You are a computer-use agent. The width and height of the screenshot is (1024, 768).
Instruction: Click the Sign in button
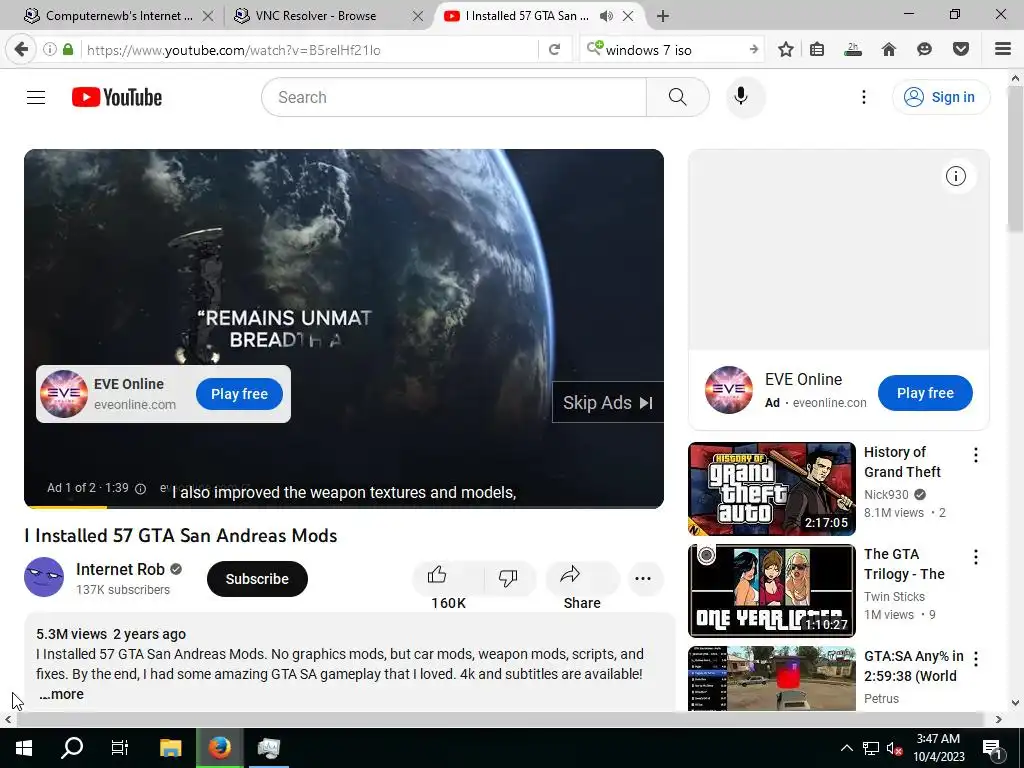pos(940,97)
